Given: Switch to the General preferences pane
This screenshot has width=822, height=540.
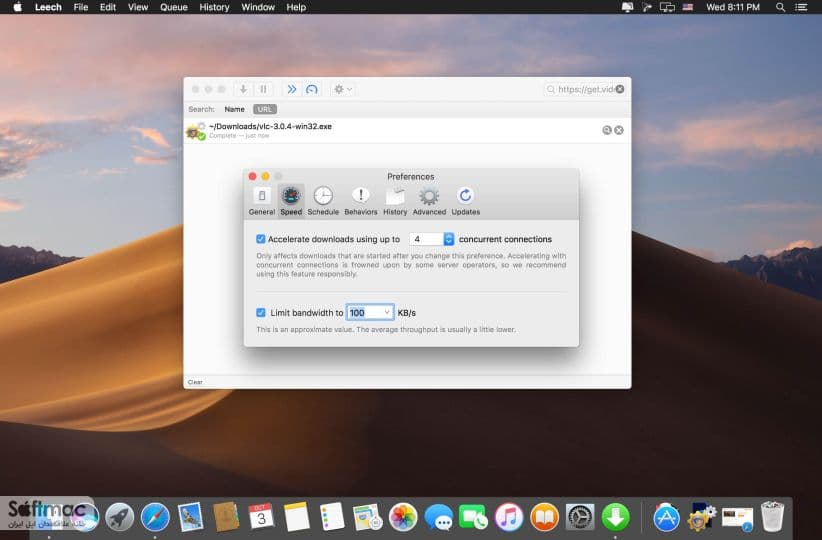Looking at the screenshot, I should pos(262,200).
